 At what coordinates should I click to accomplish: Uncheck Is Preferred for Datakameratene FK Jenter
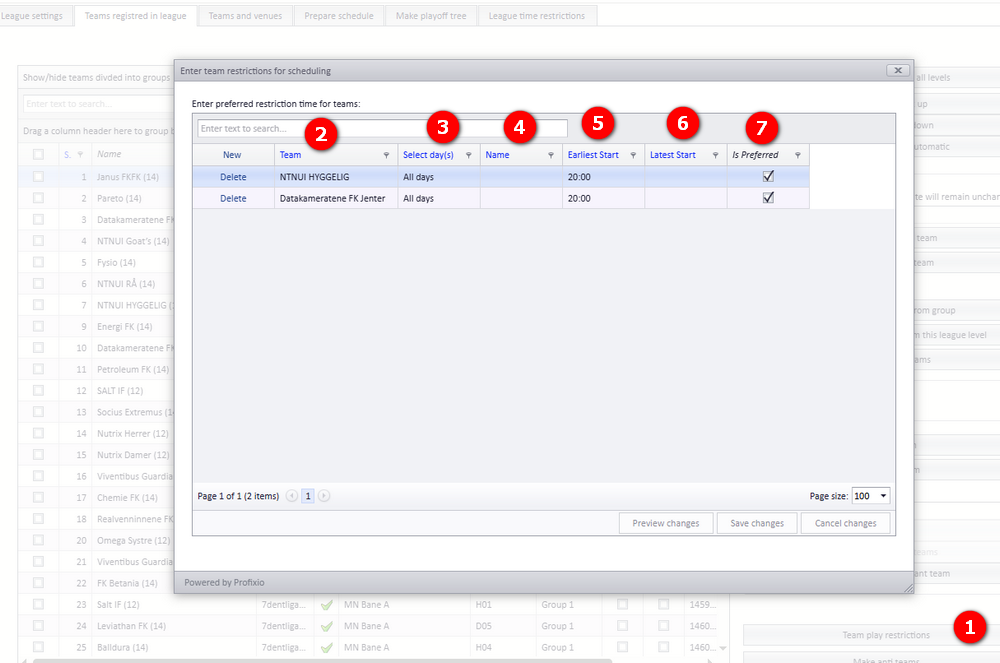tap(768, 198)
